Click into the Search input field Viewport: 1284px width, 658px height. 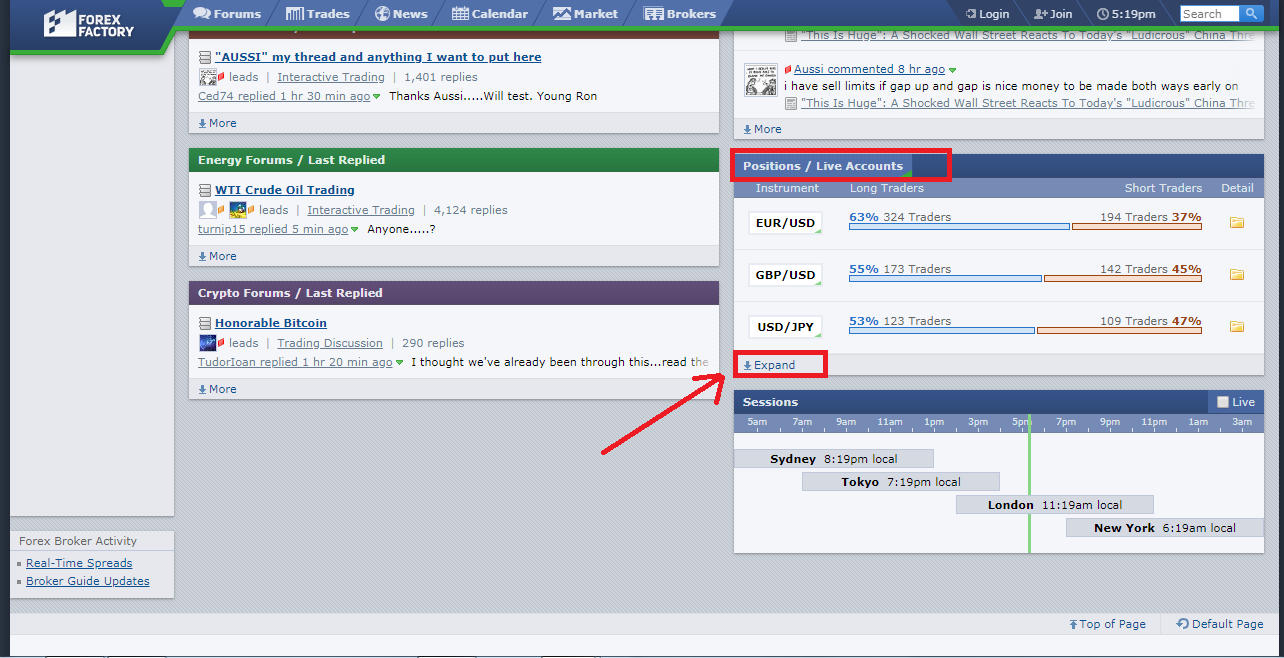coord(1209,14)
